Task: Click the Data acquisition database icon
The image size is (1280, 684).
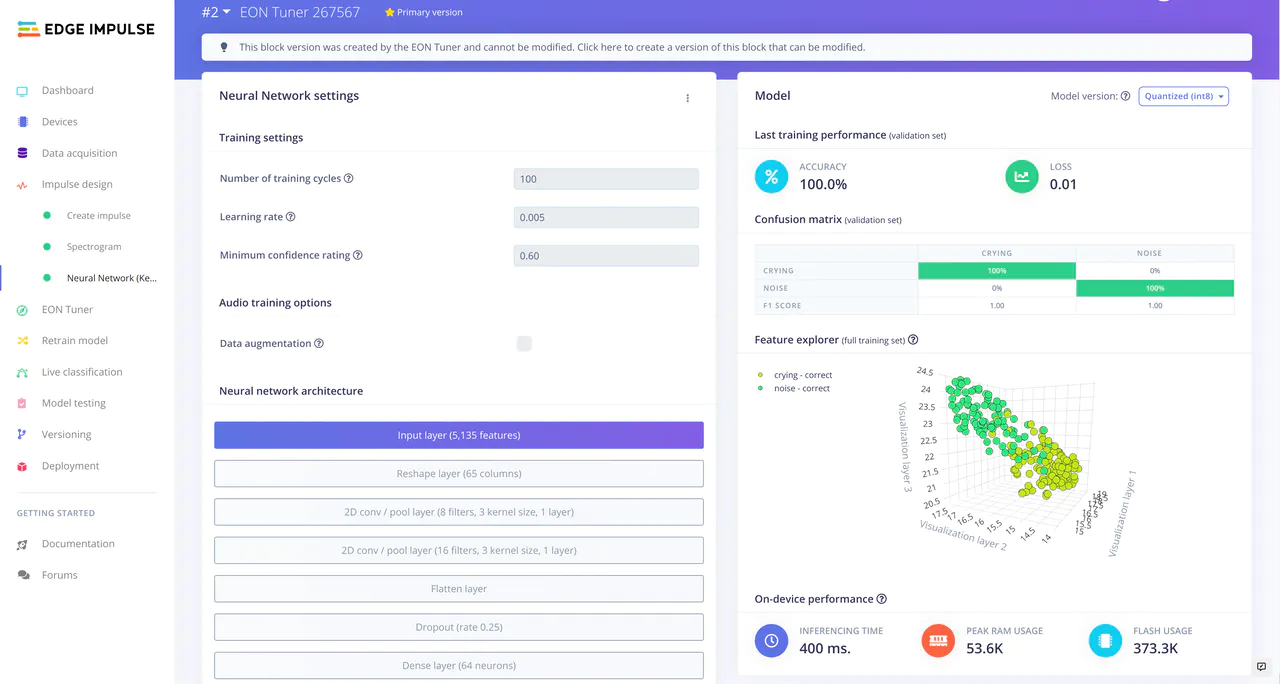Action: (22, 153)
